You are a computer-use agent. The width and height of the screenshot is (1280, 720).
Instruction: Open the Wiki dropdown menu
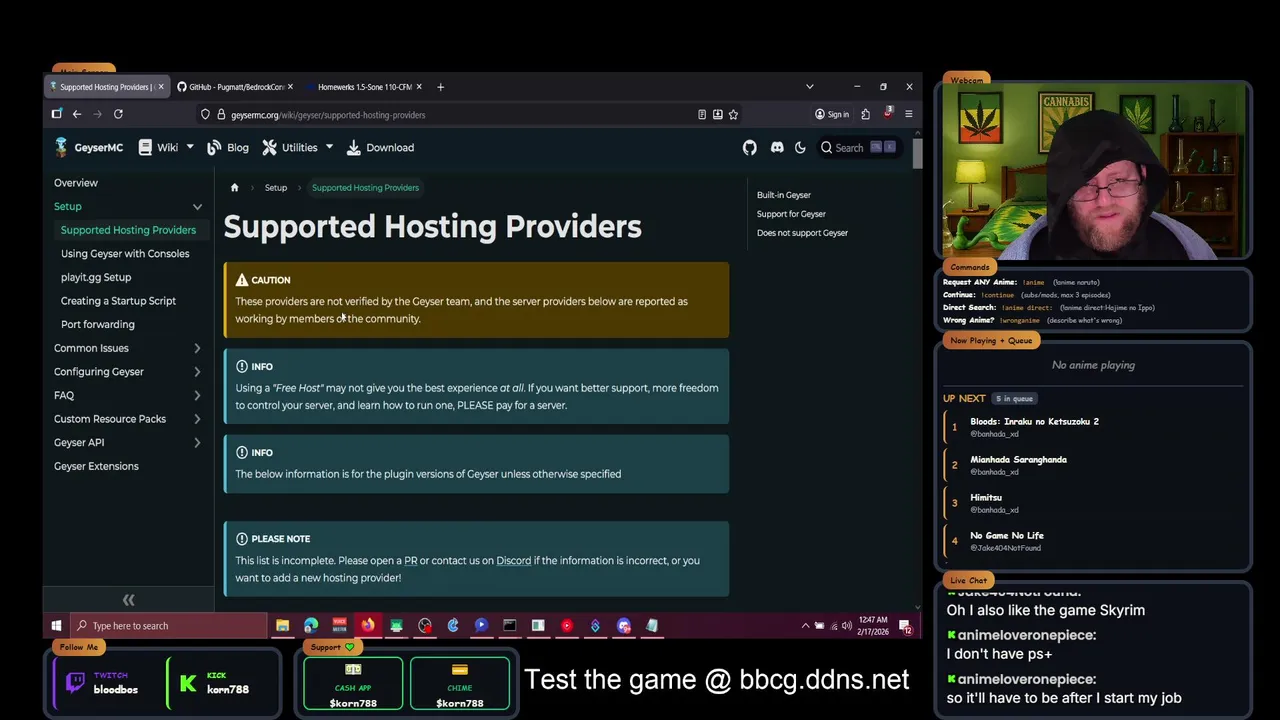pyautogui.click(x=166, y=147)
